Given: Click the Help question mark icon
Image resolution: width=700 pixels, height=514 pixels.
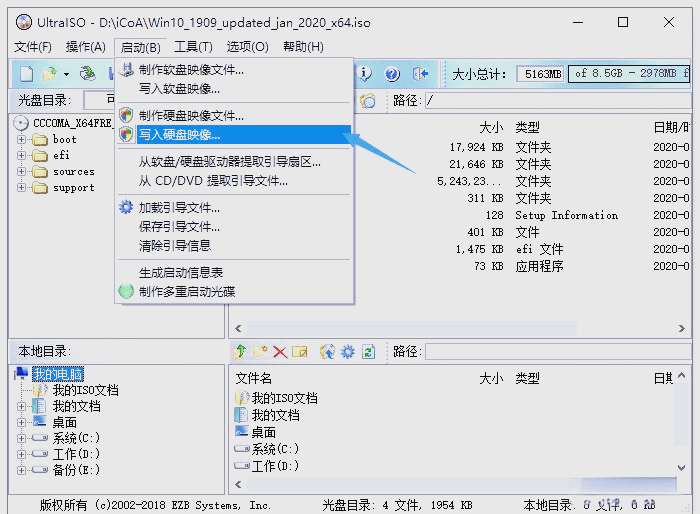Looking at the screenshot, I should pyautogui.click(x=392, y=74).
